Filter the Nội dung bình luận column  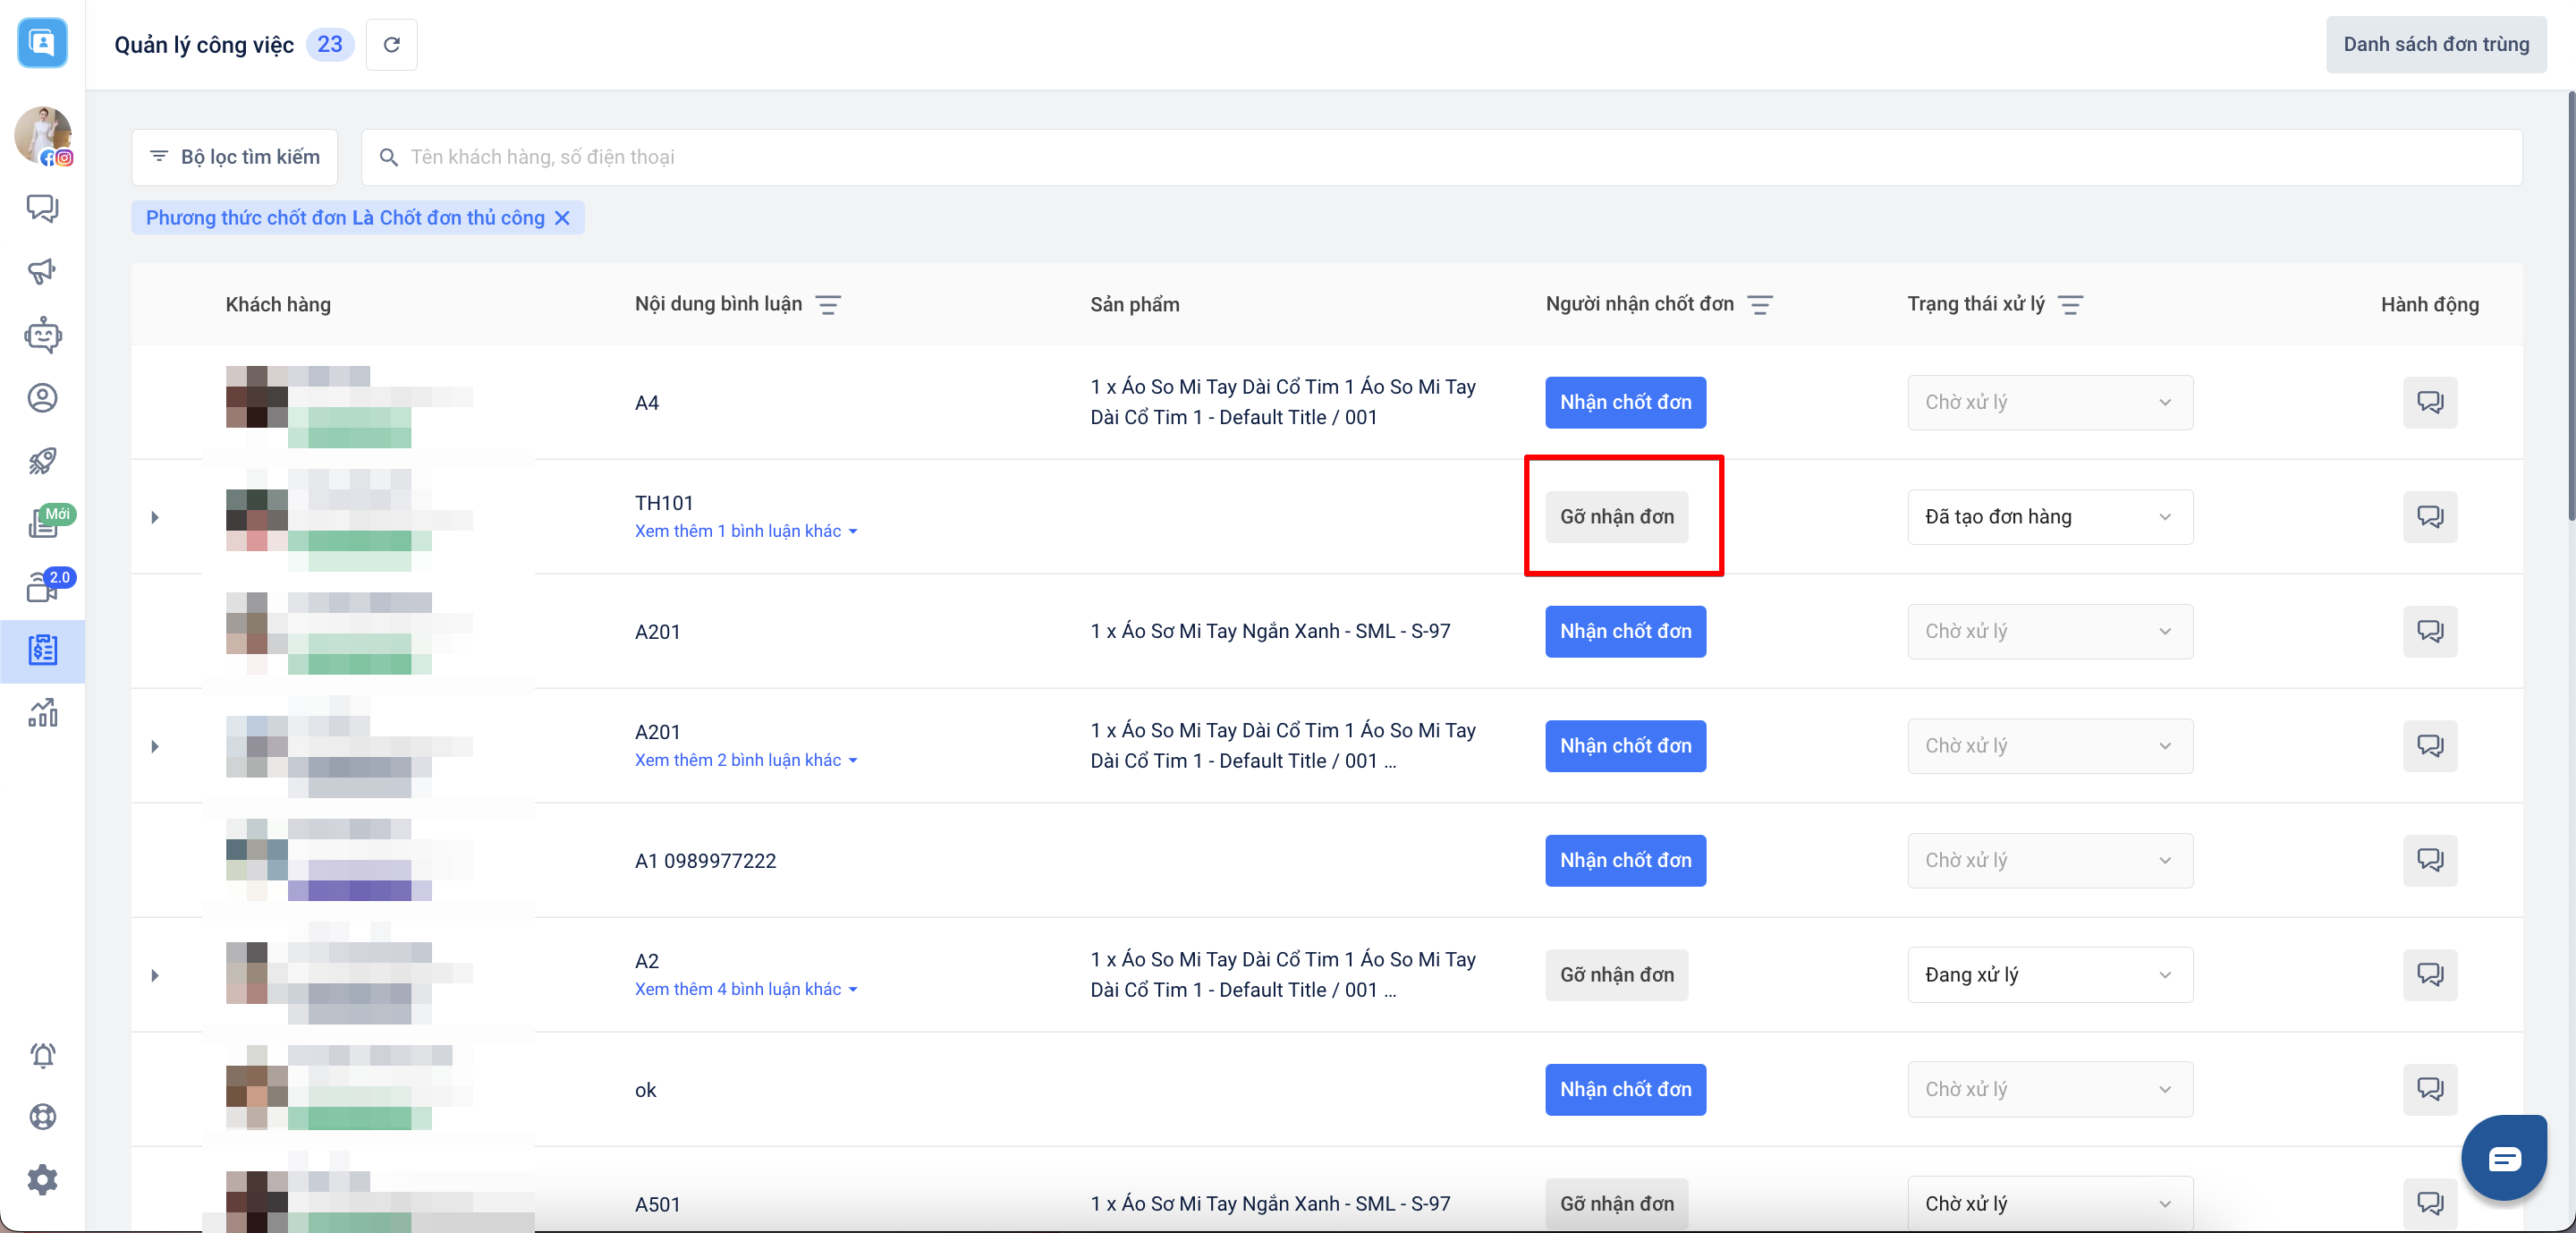(828, 304)
